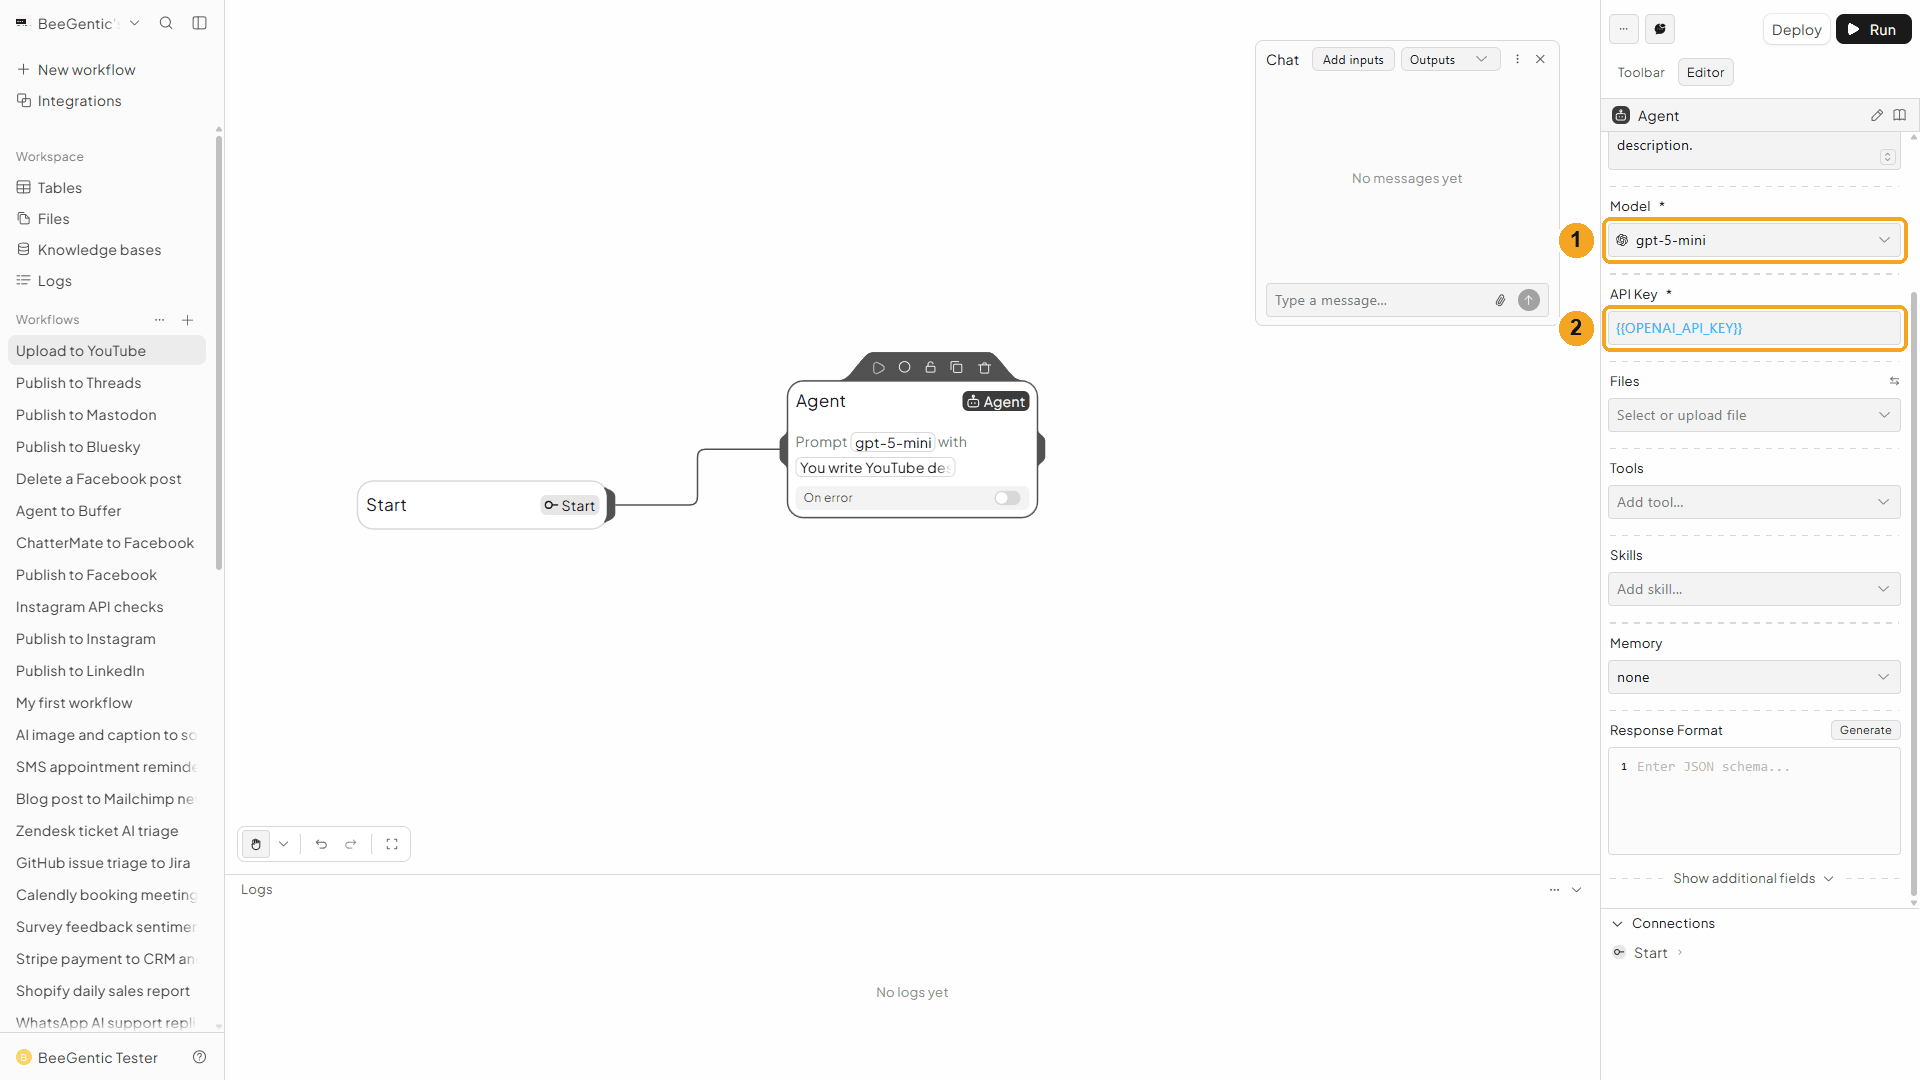Run the Agent node via its play icon
This screenshot has height=1080, width=1920.
point(878,368)
